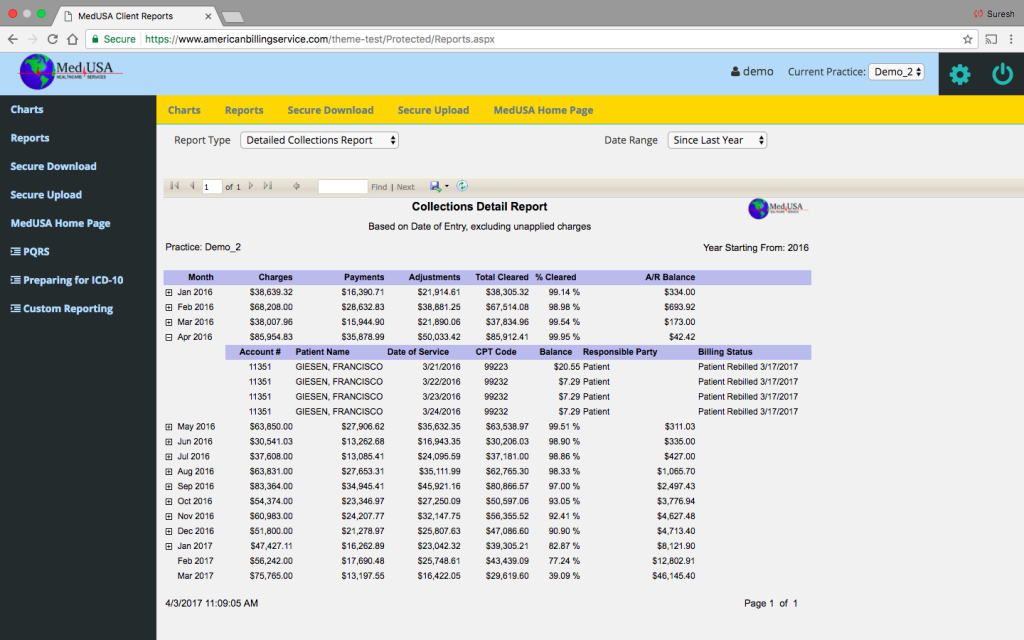Go to browser home page
The width and height of the screenshot is (1024, 640).
[72, 39]
